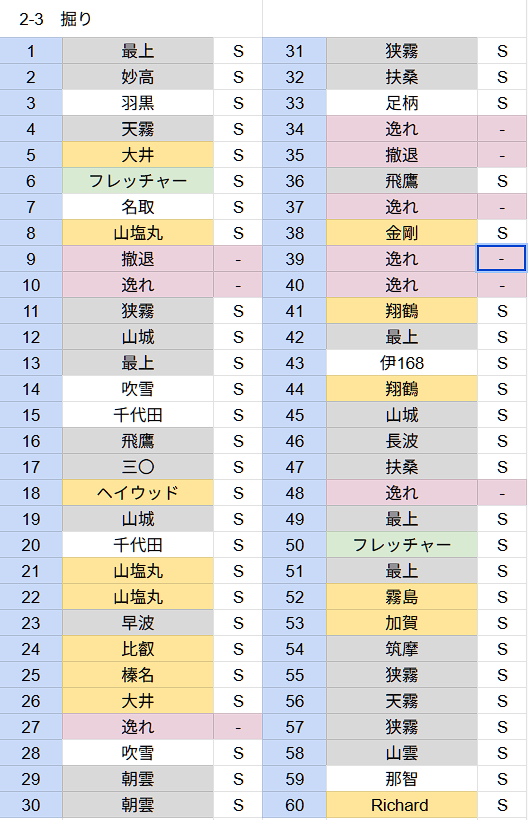The height and width of the screenshot is (820, 528).
Task: Select the ヘイウッド cell in row 18
Action: [138, 493]
